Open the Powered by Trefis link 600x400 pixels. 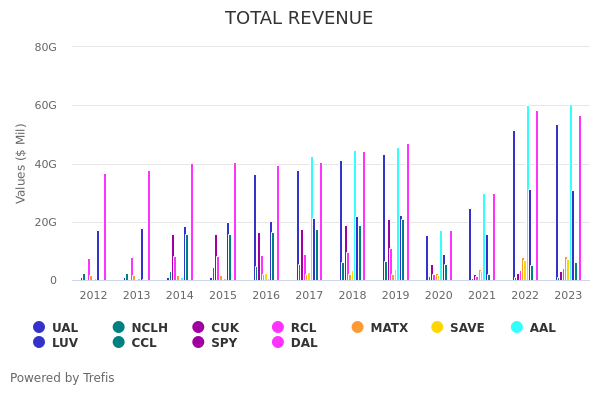click(x=62, y=378)
